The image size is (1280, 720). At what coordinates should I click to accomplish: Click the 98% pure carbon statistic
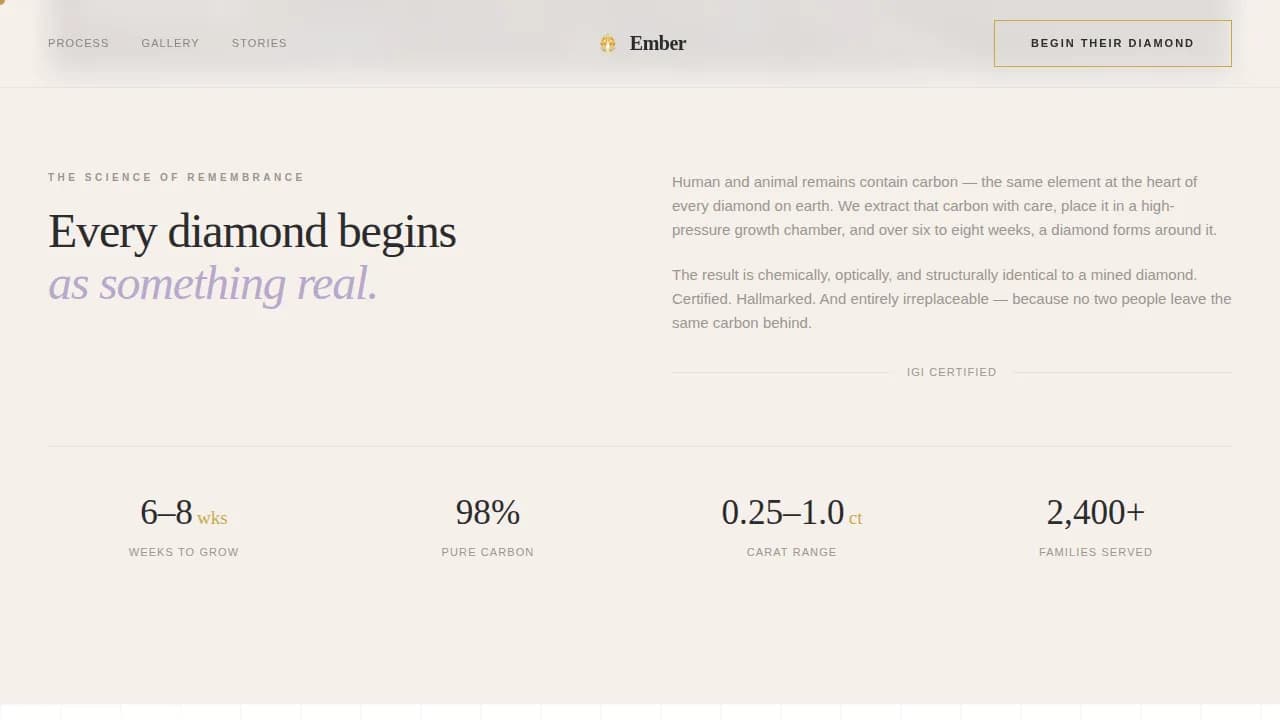coord(488,513)
